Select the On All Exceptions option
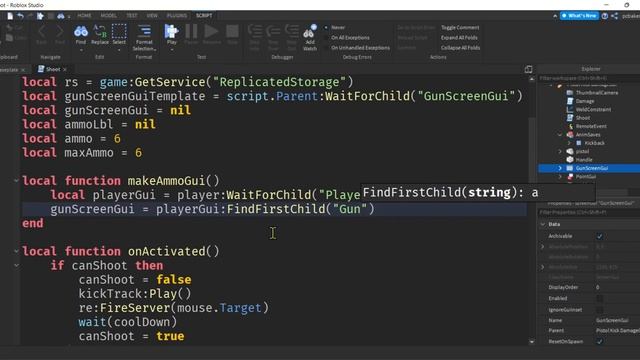The height and width of the screenshot is (360, 640). [x=347, y=38]
